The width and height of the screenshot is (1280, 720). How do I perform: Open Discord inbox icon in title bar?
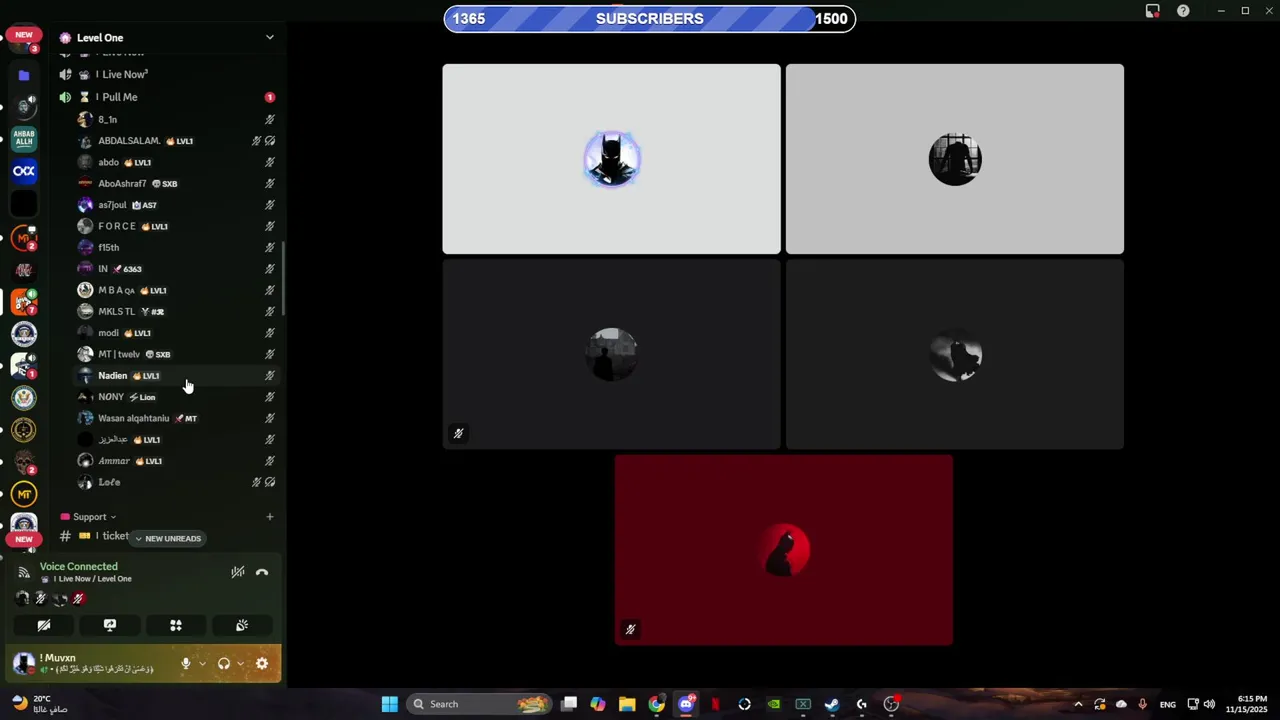point(1152,11)
